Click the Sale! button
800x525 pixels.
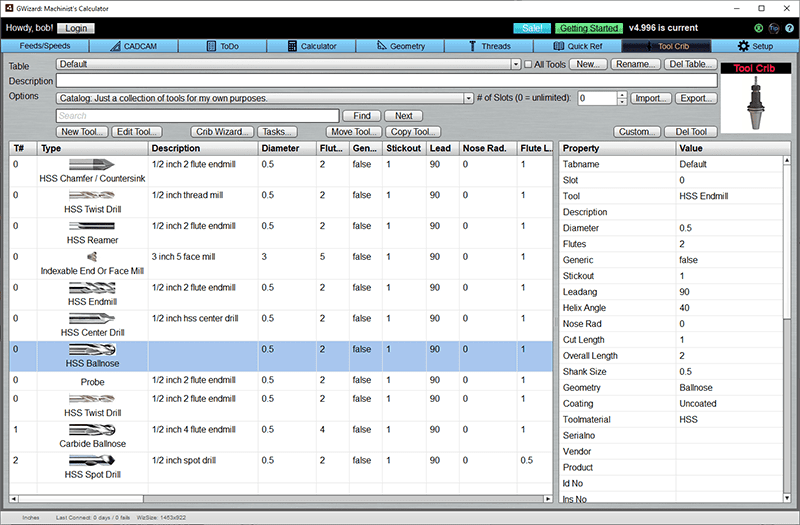coord(532,29)
